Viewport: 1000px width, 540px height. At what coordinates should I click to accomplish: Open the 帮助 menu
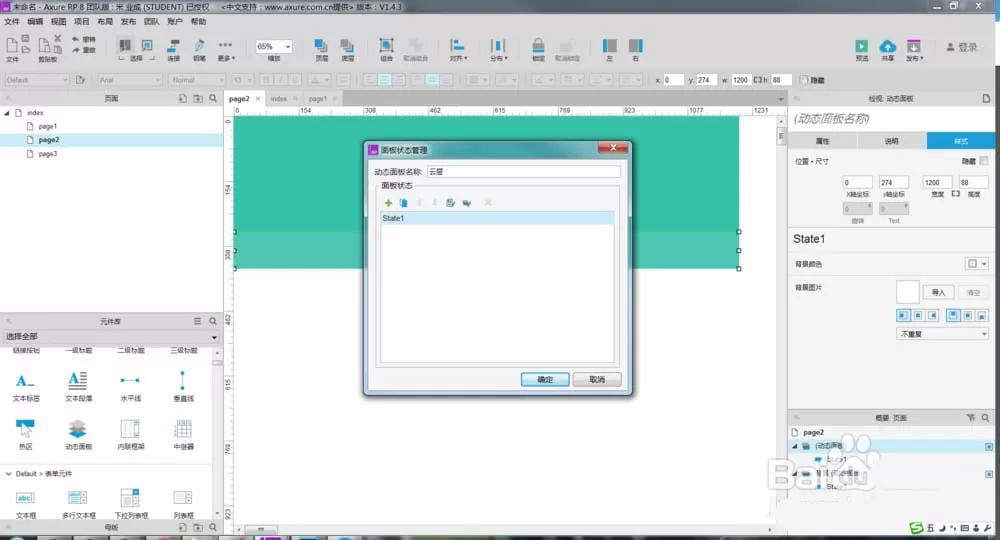click(x=198, y=21)
